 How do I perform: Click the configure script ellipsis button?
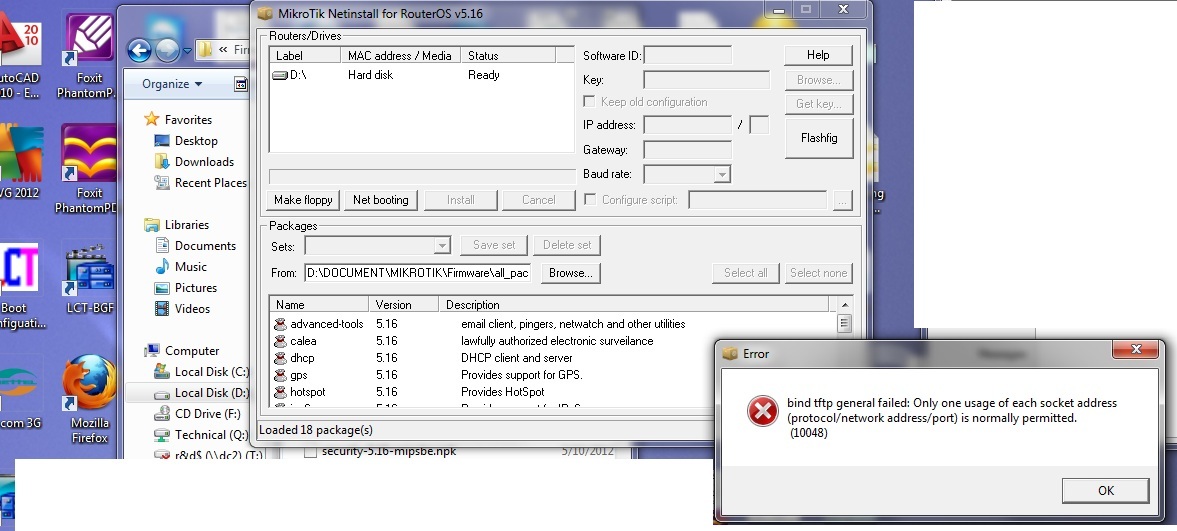[x=842, y=200]
